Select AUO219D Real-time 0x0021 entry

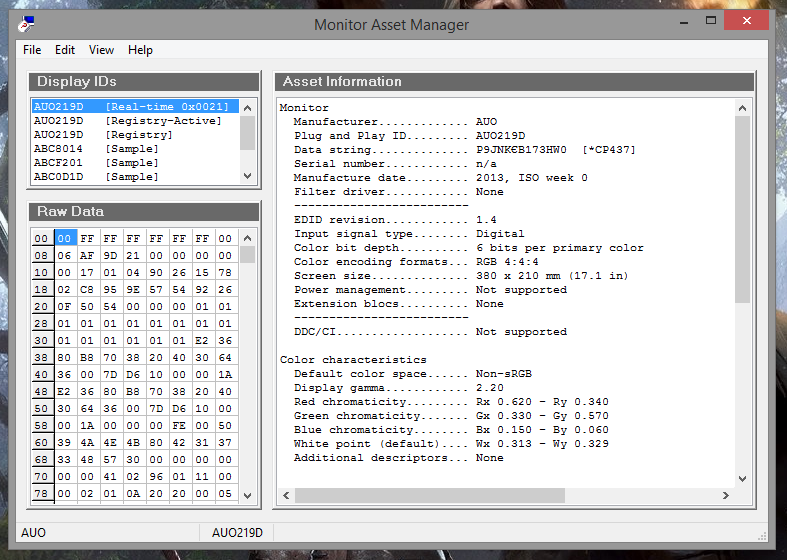coord(135,106)
